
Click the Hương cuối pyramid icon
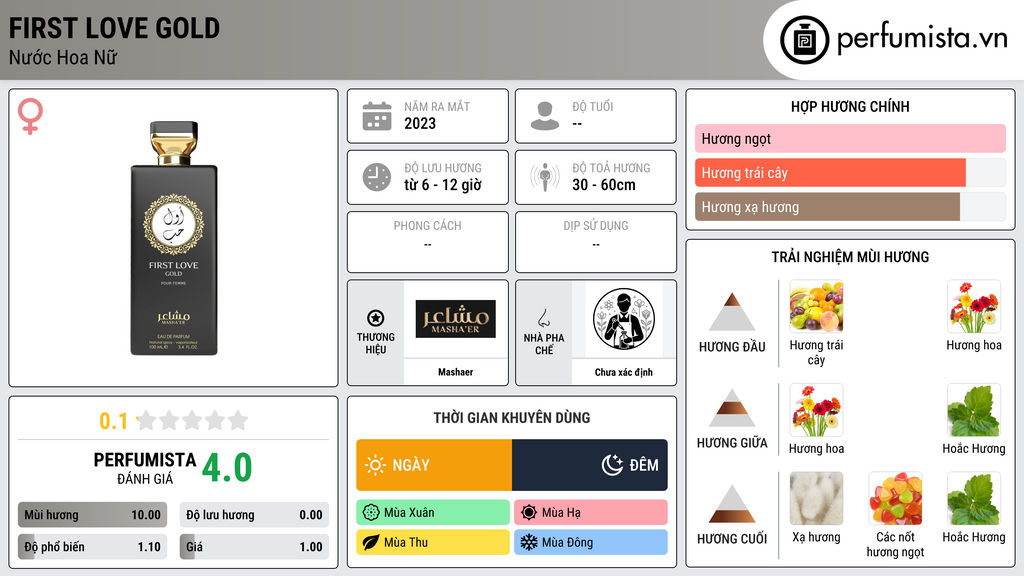732,504
